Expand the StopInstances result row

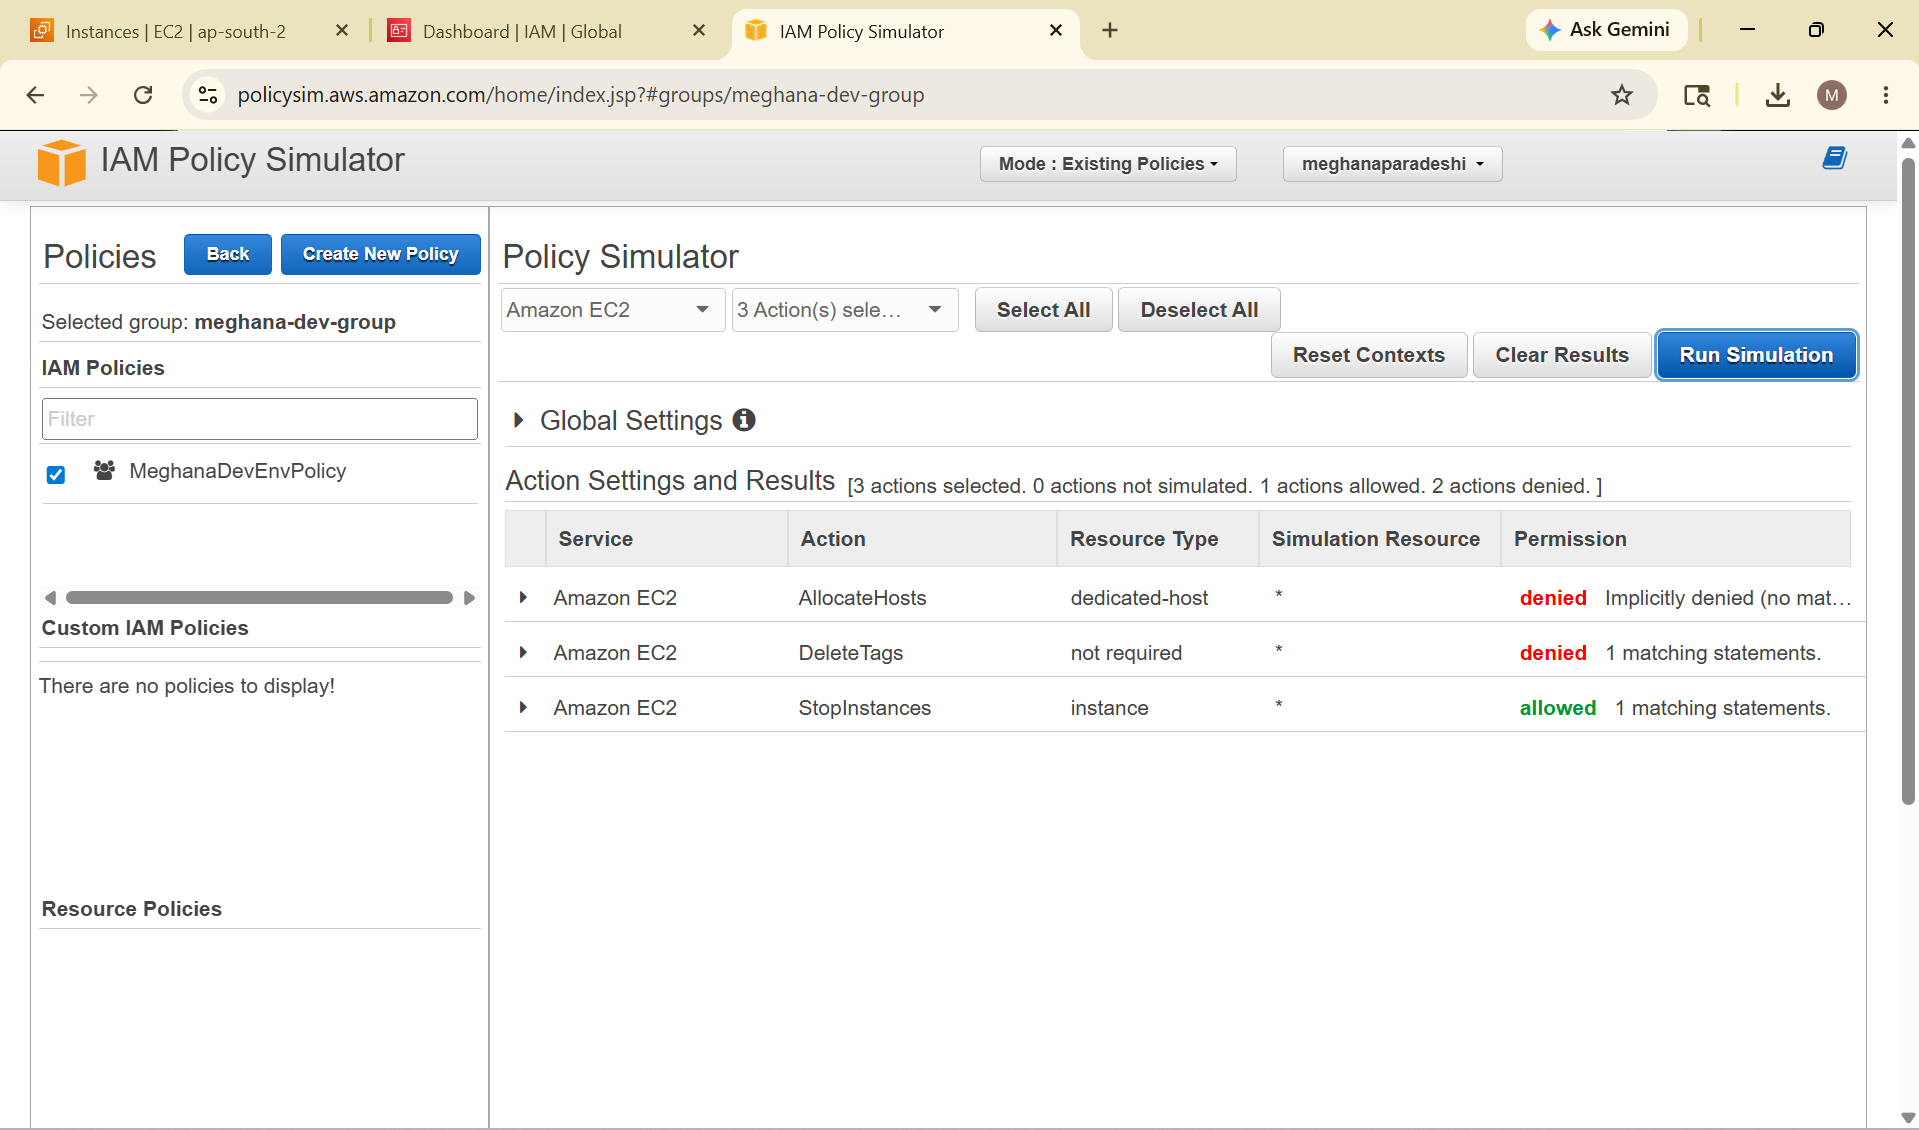(523, 708)
